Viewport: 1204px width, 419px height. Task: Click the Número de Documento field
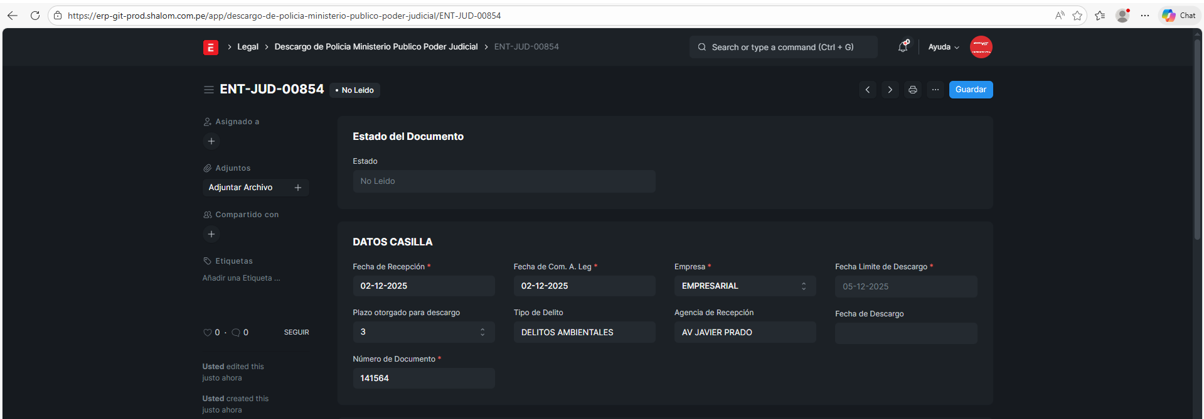[423, 378]
